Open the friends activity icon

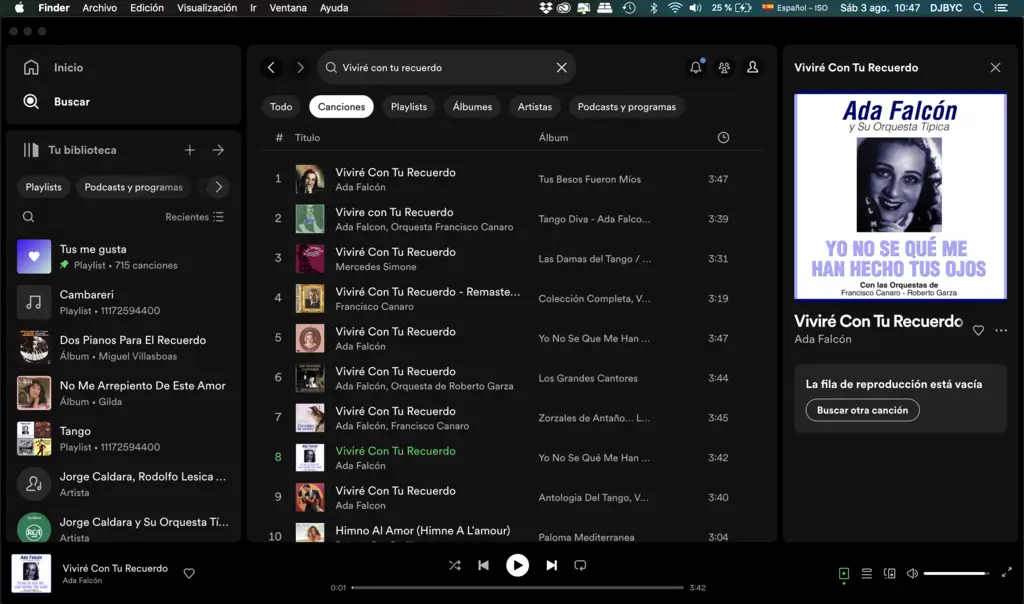pyautogui.click(x=724, y=67)
